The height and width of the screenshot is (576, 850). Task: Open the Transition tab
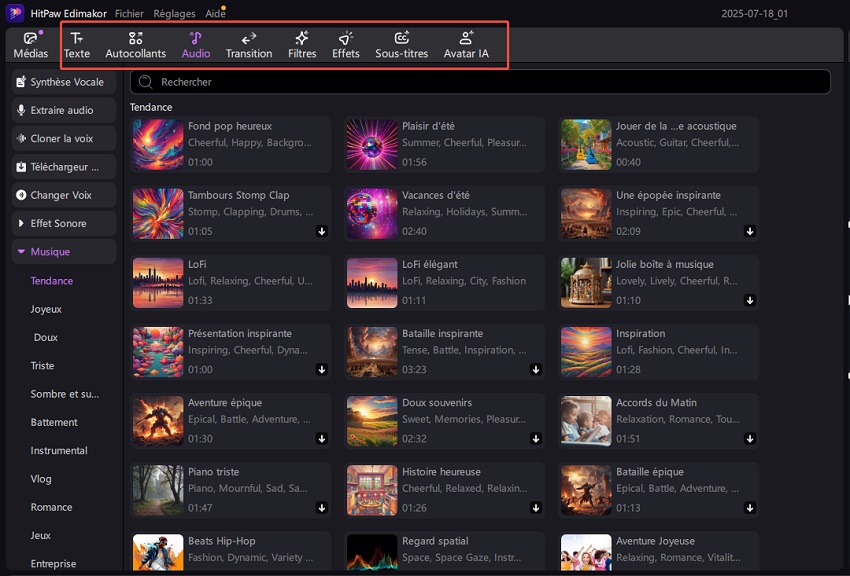tap(249, 45)
